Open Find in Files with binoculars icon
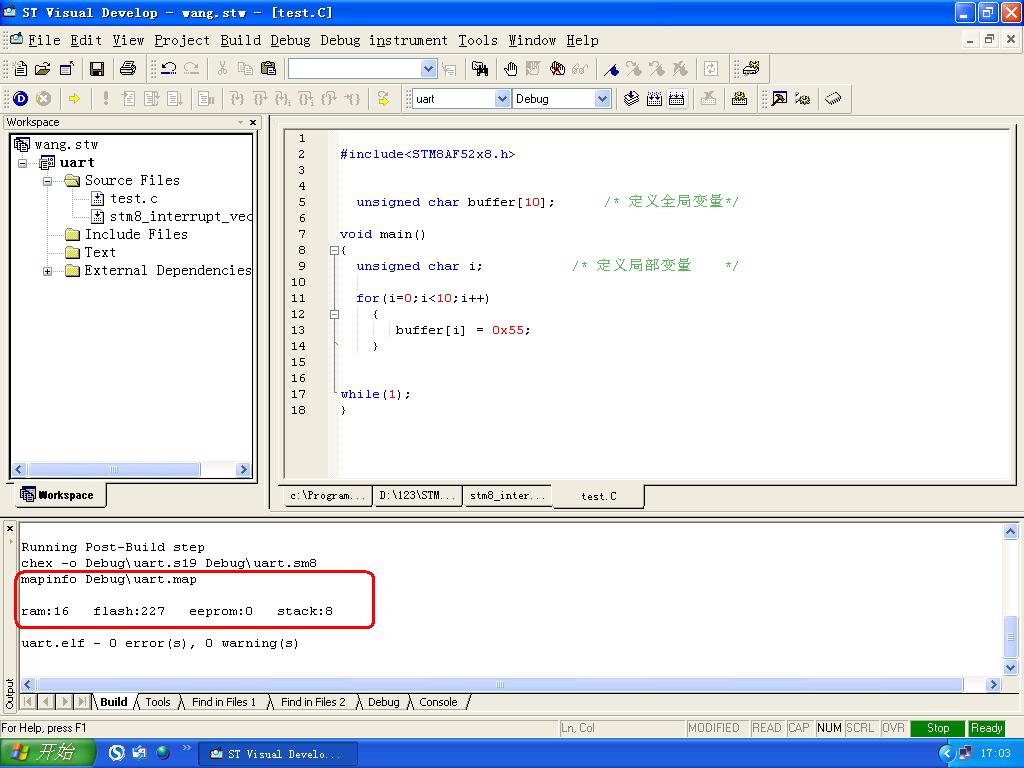The width and height of the screenshot is (1024, 768). coord(480,68)
